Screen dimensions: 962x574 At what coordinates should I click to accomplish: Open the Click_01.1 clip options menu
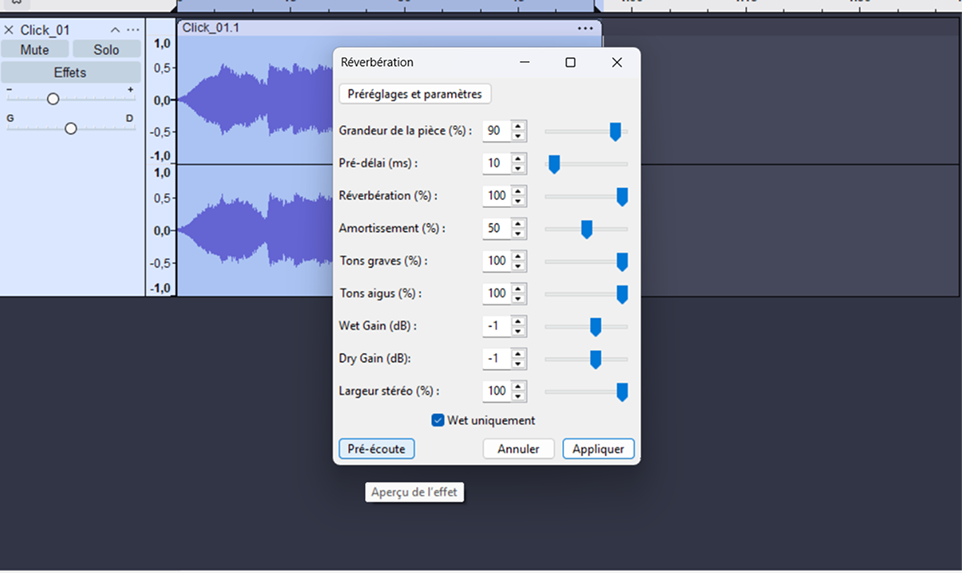[585, 28]
